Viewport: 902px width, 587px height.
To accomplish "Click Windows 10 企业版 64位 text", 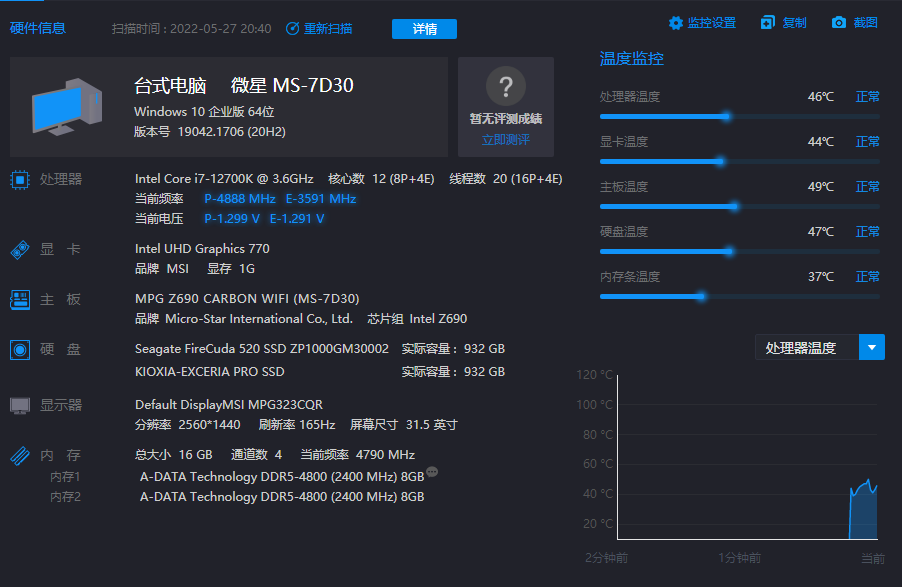I will click(x=204, y=112).
